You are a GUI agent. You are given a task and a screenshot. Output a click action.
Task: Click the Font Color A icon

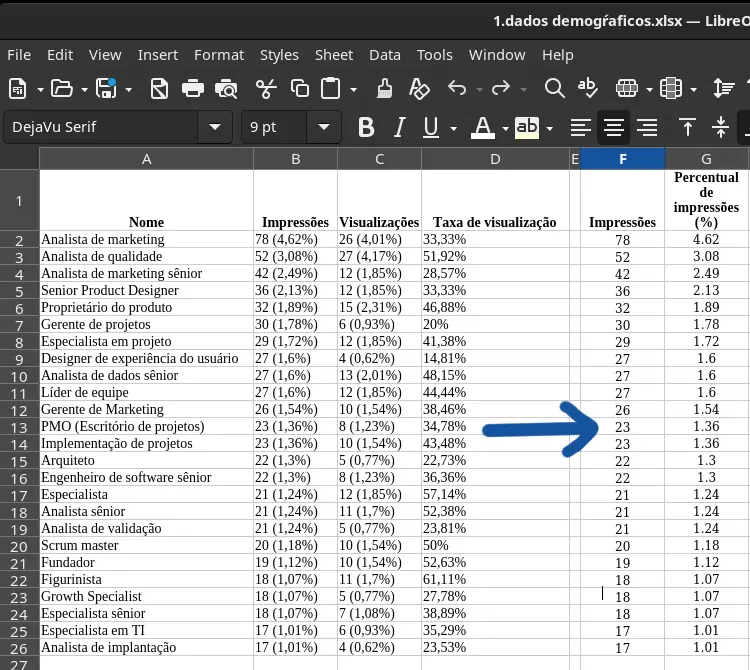point(483,127)
